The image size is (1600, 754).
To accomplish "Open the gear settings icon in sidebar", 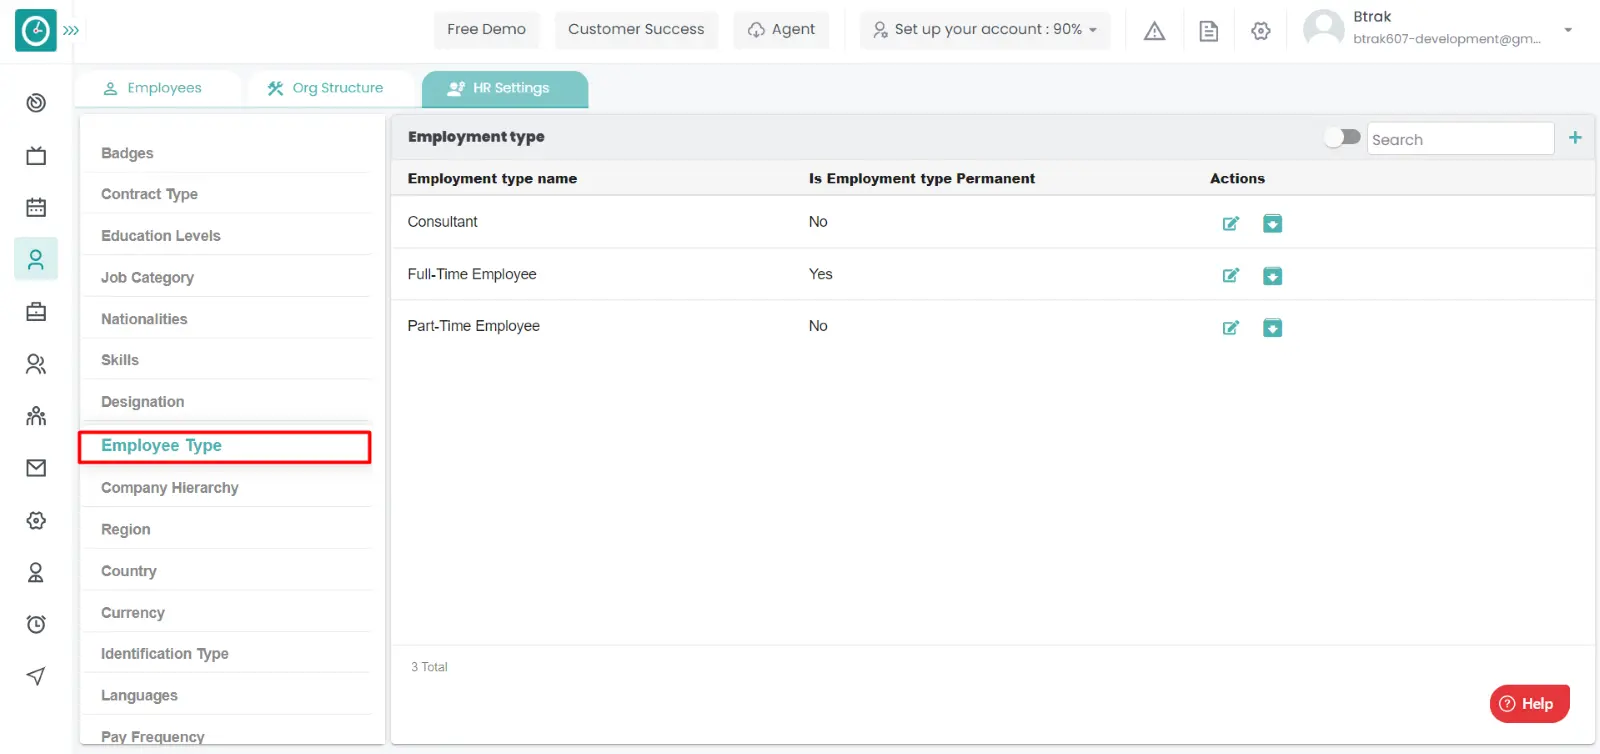I will [36, 520].
